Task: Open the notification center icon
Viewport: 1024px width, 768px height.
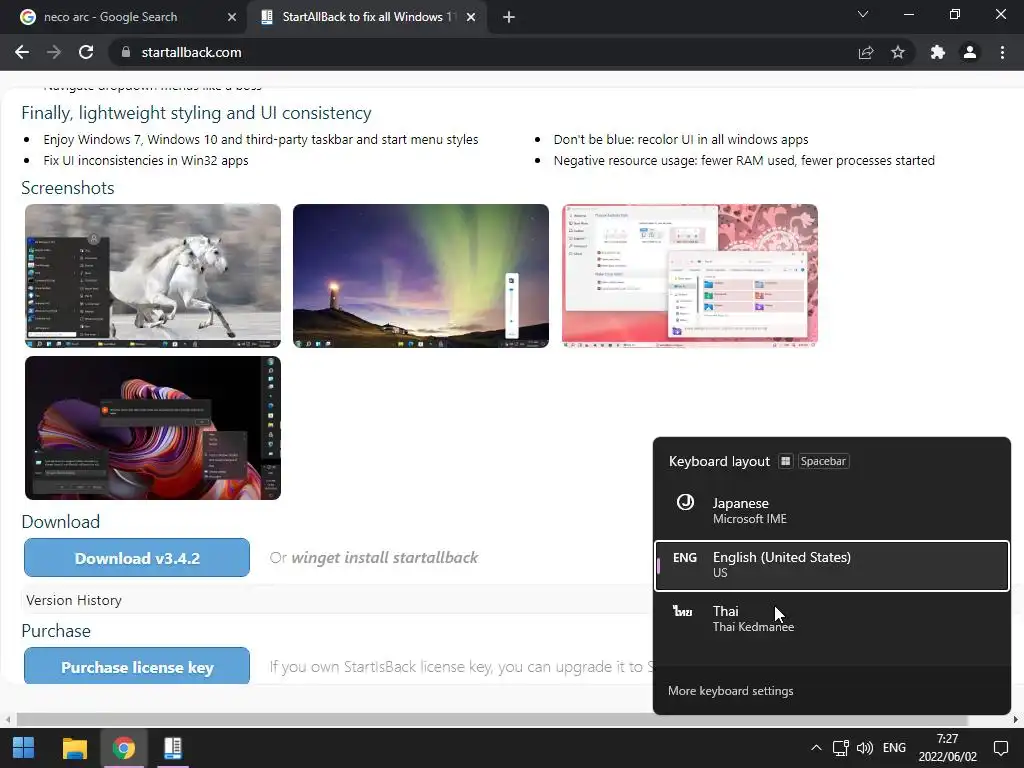Action: (x=1000, y=748)
